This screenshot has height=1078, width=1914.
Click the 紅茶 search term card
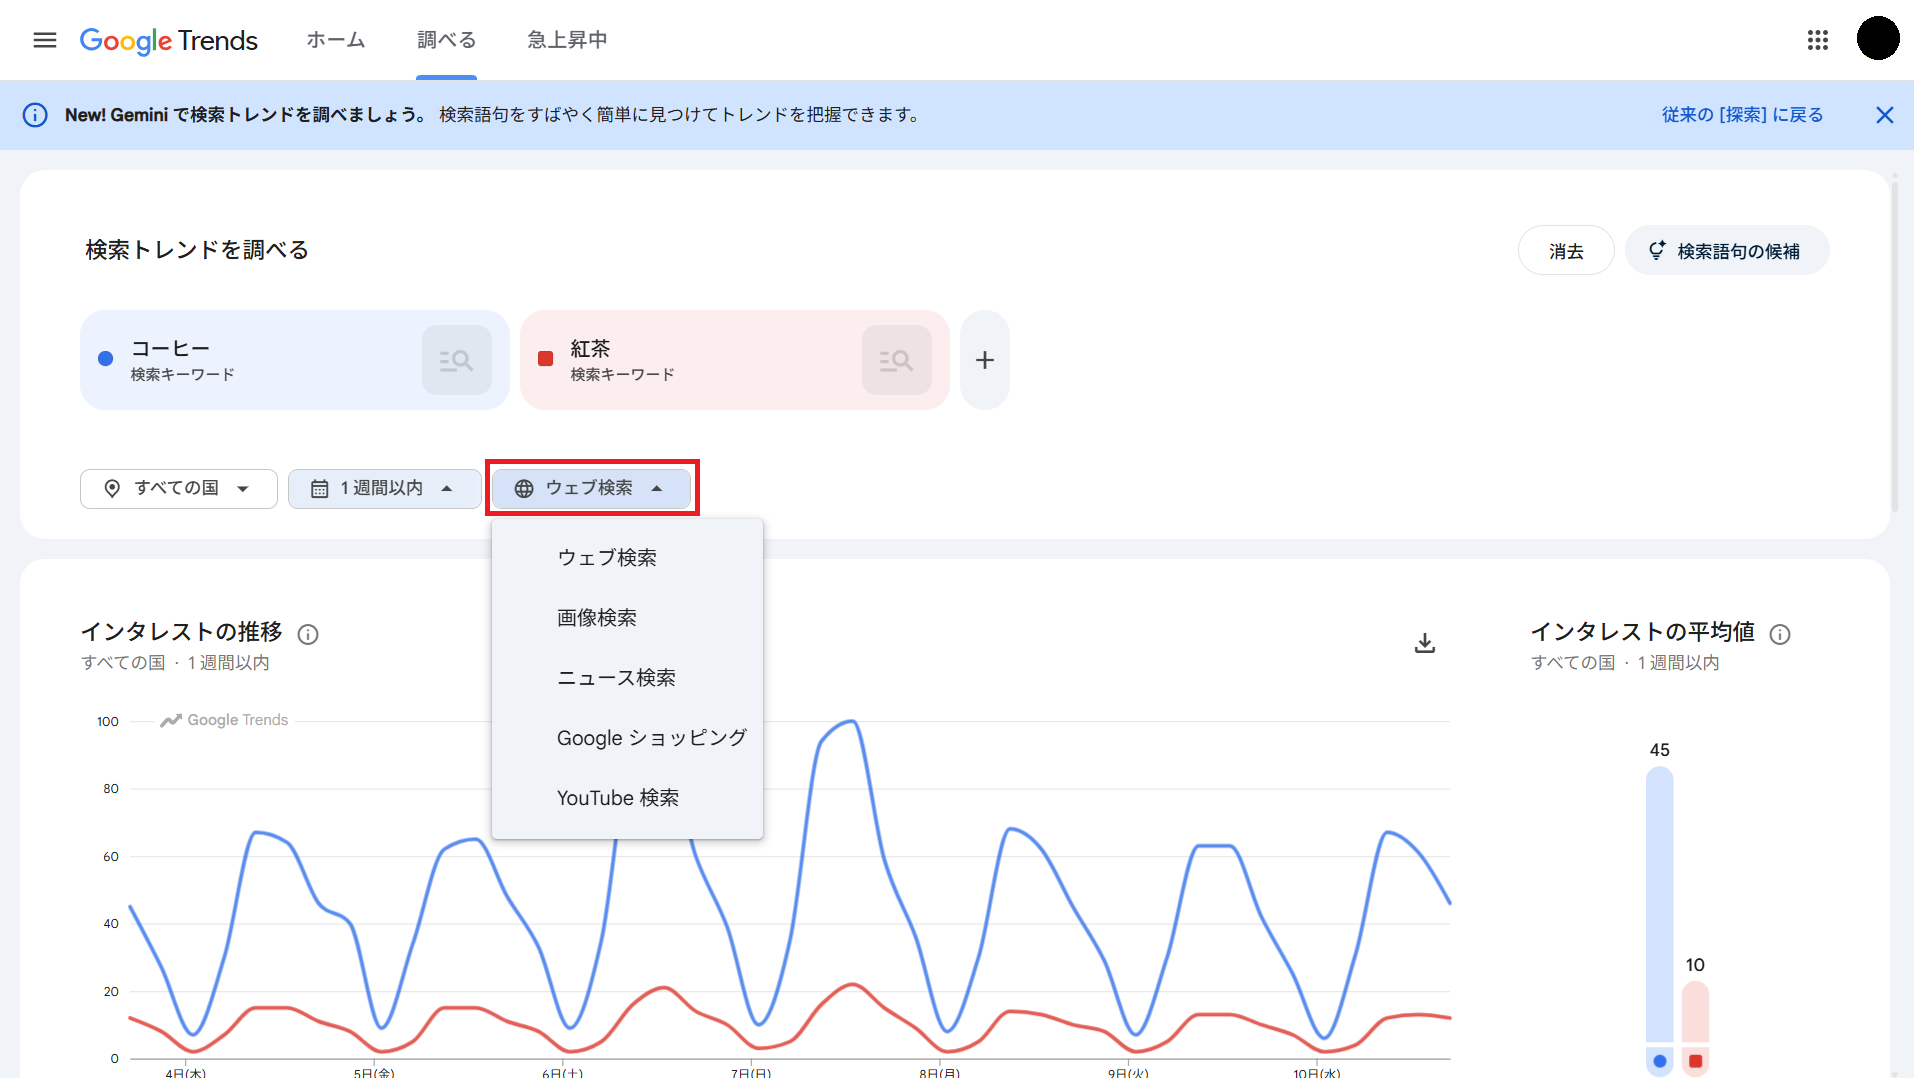click(734, 360)
